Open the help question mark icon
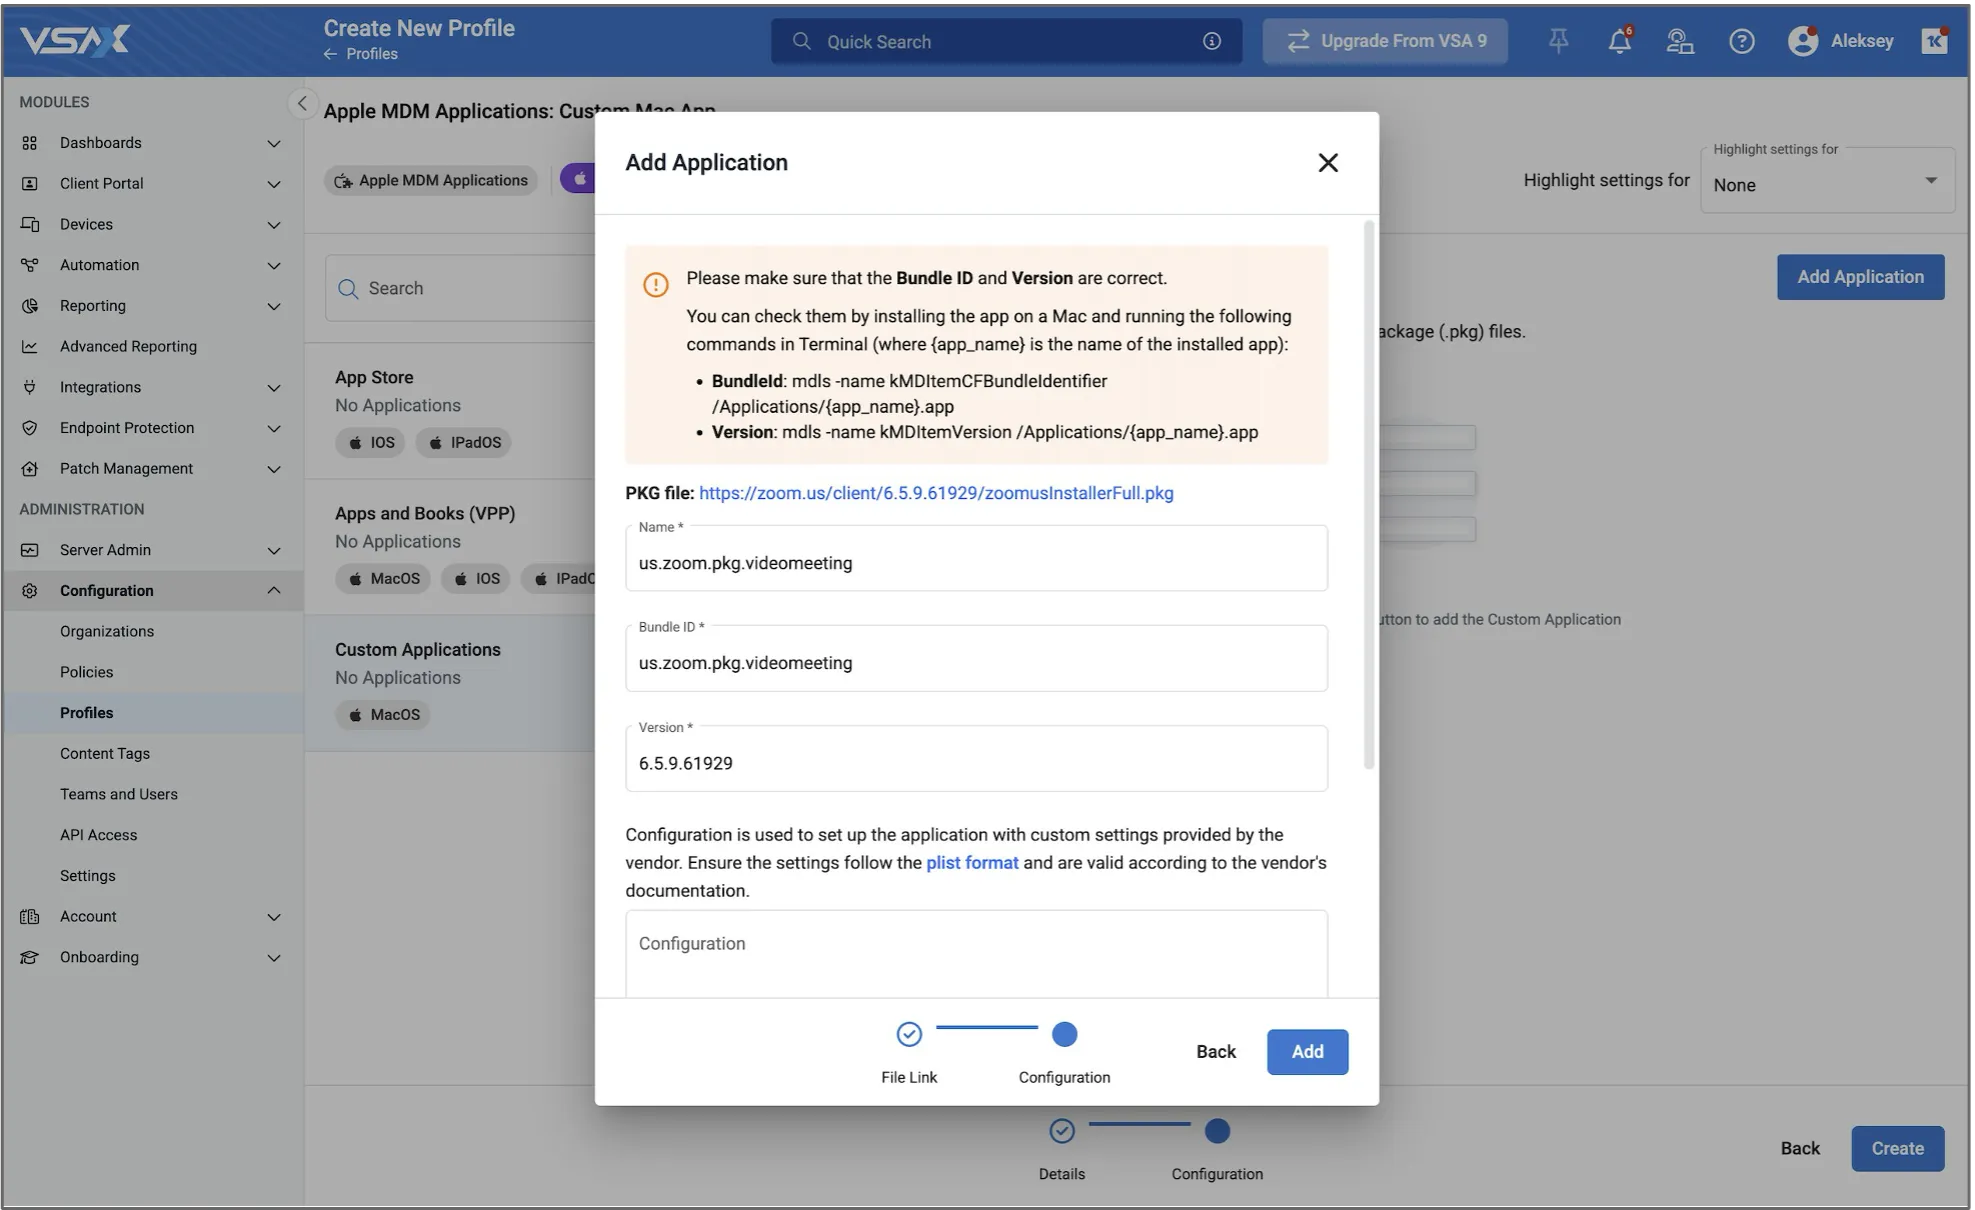 [1741, 41]
